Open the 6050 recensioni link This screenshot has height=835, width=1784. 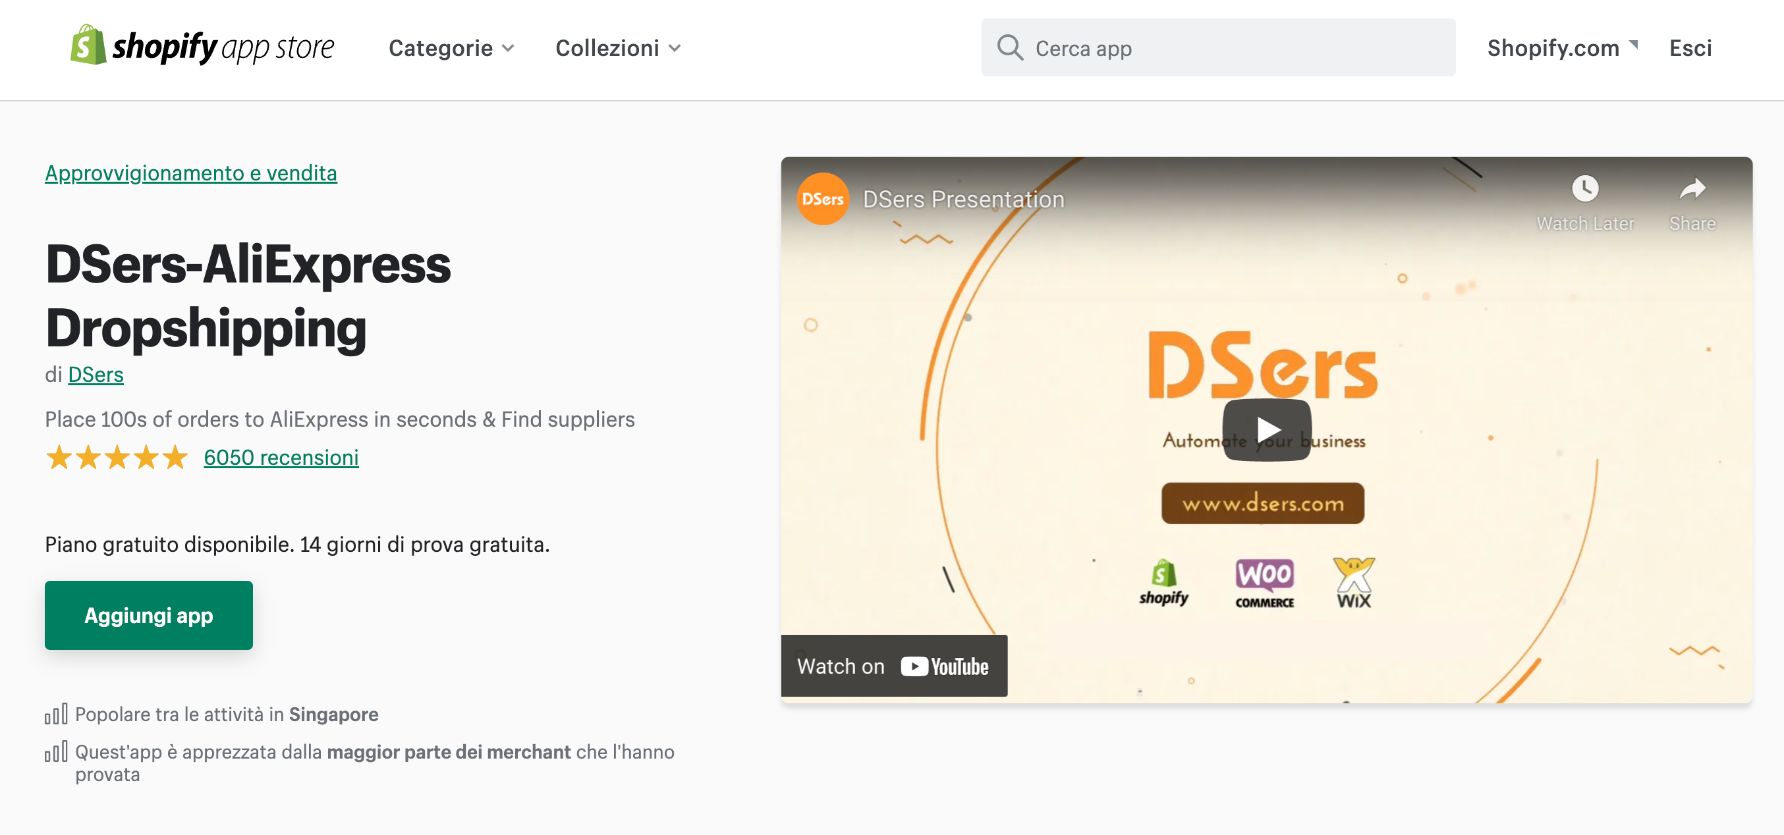(281, 458)
